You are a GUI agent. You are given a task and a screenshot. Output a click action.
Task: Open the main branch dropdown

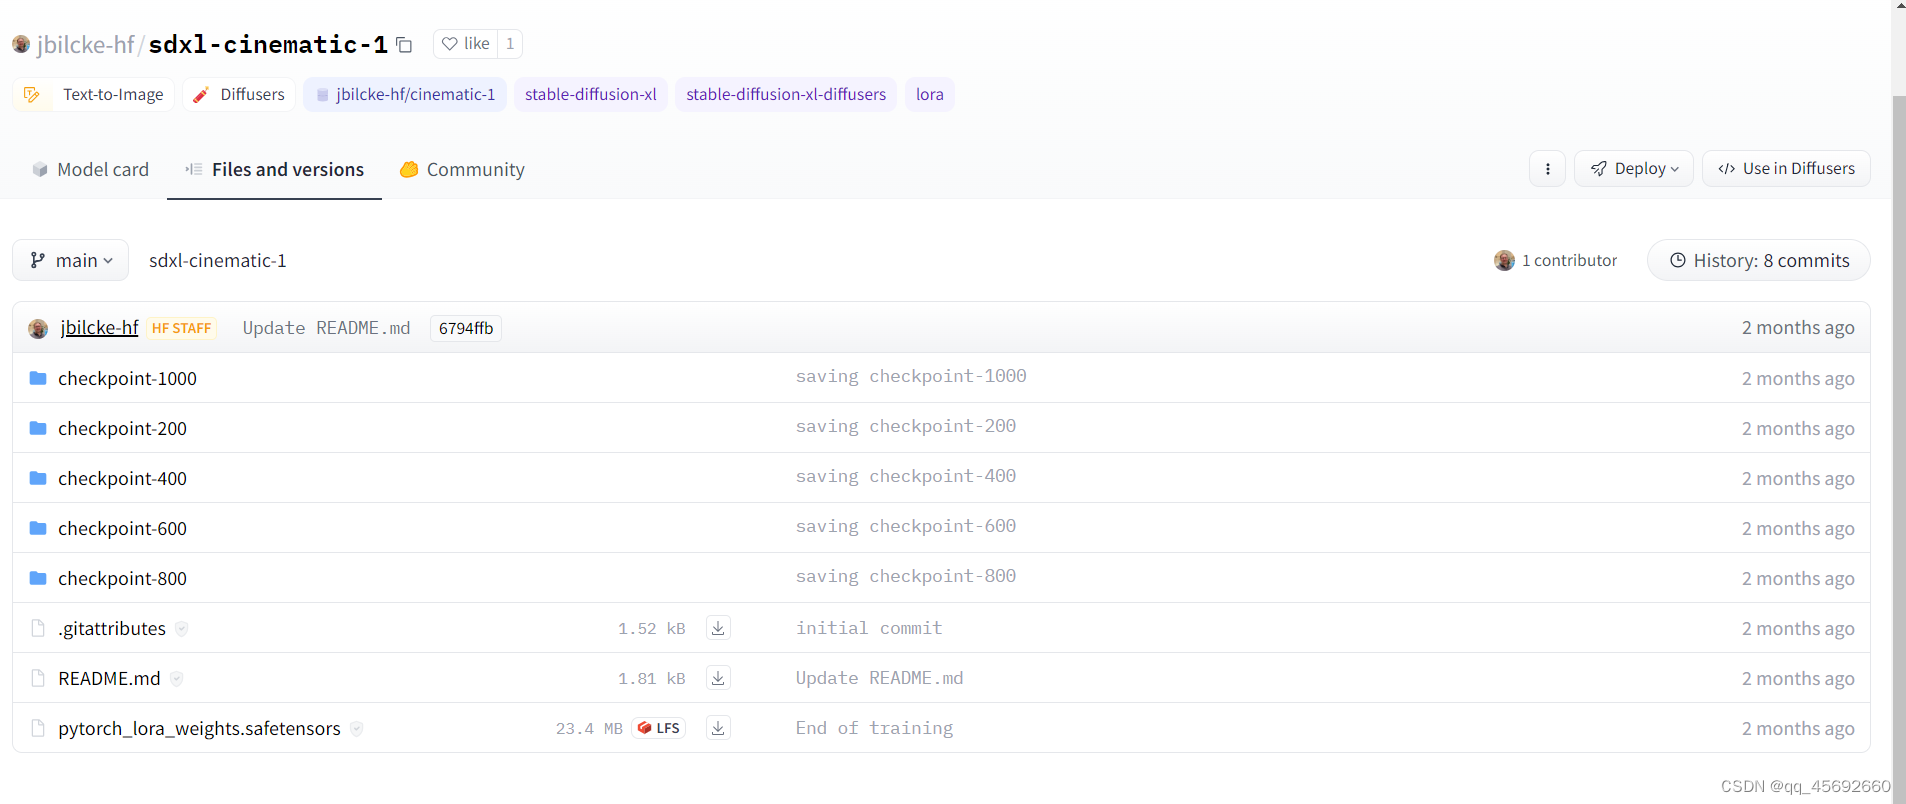pyautogui.click(x=71, y=260)
